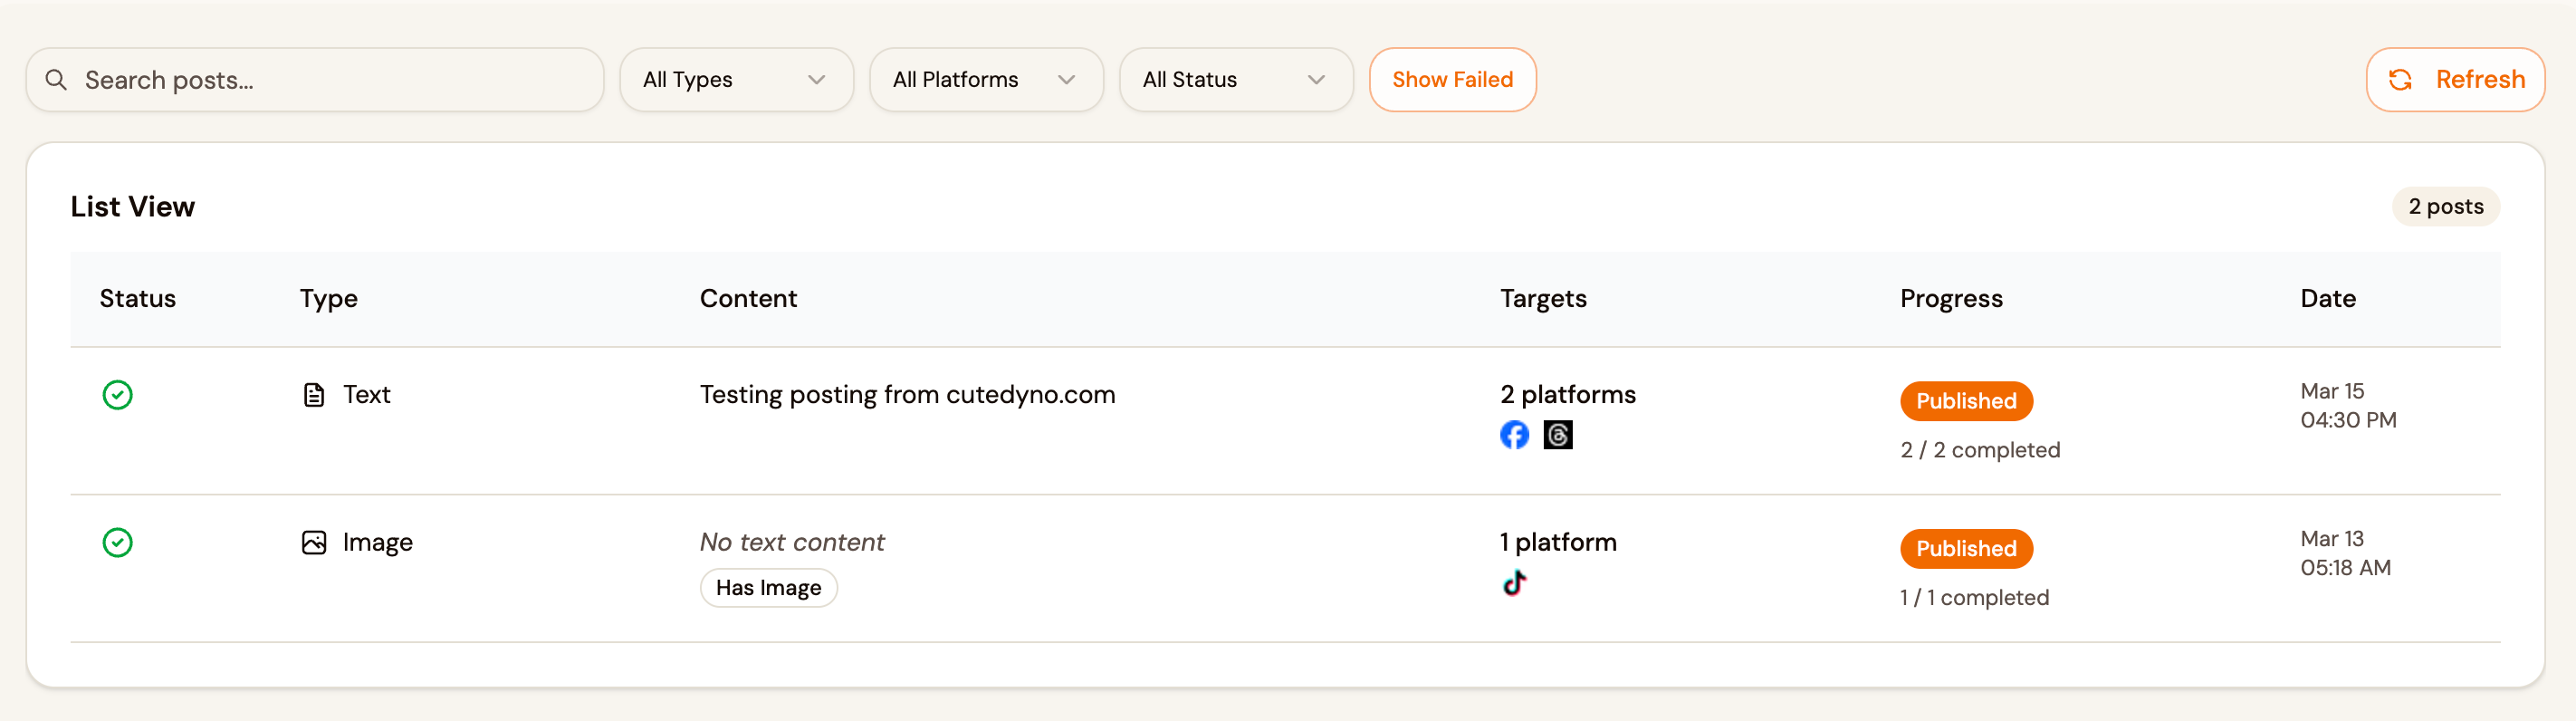Screen dimensions: 2576x721
Task: Click the Threads platform icon on first post
Action: point(1558,434)
